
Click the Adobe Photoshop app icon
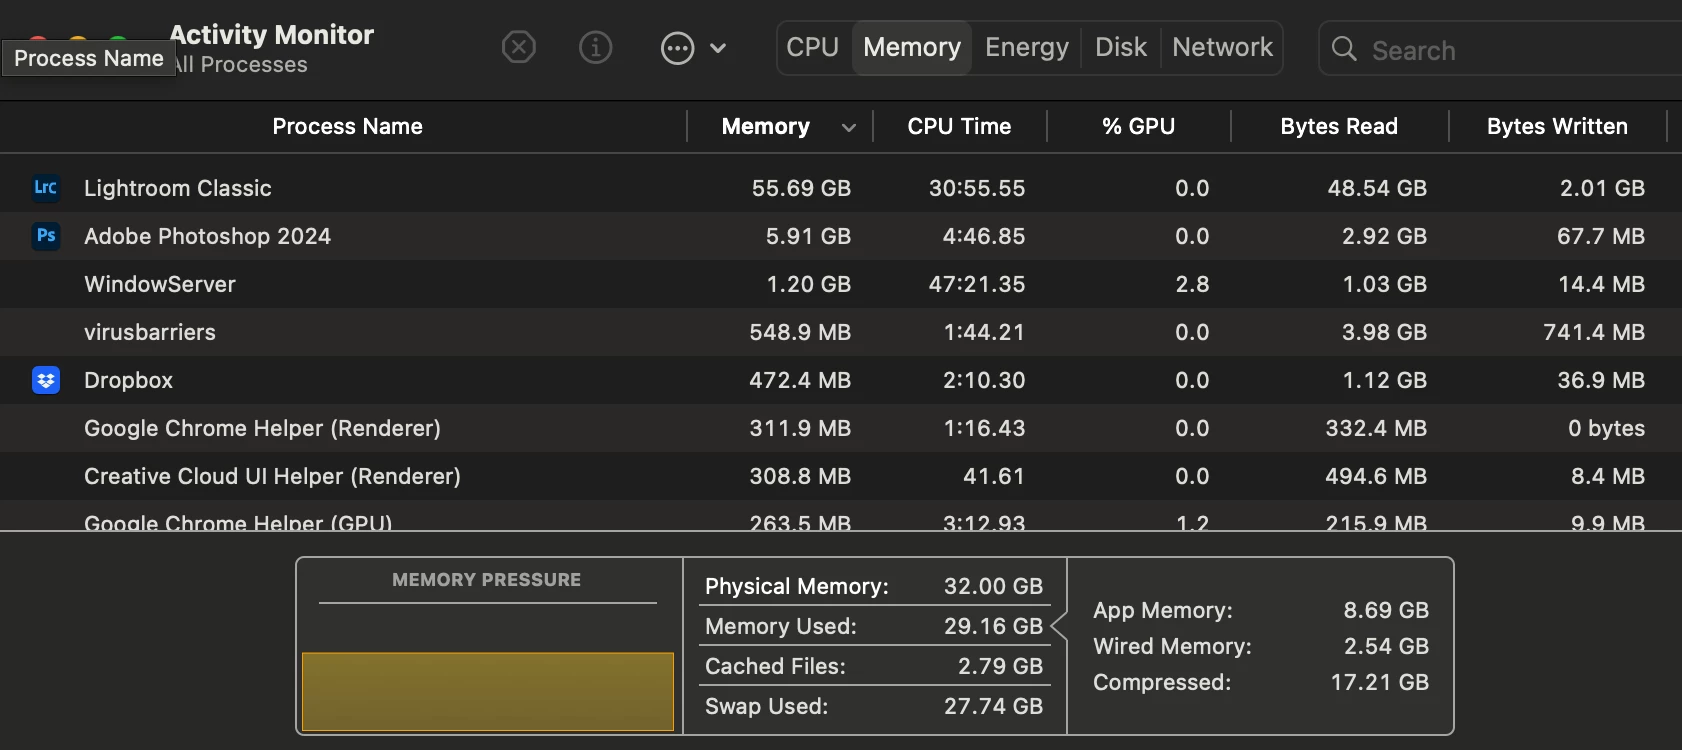(46, 236)
